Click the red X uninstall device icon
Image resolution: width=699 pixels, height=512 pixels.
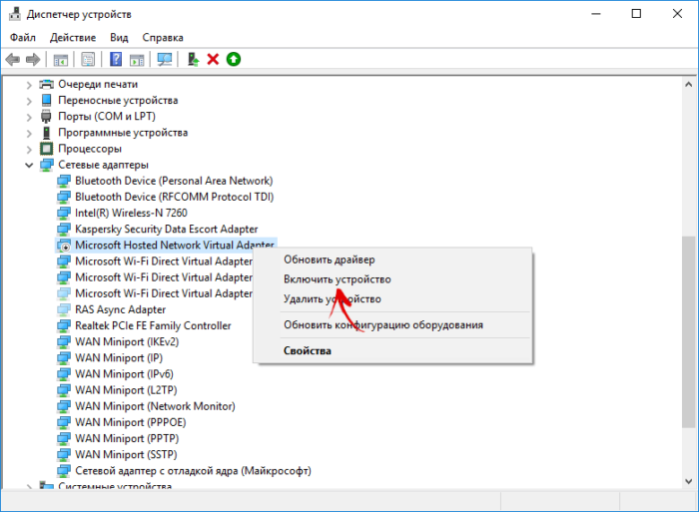213,59
